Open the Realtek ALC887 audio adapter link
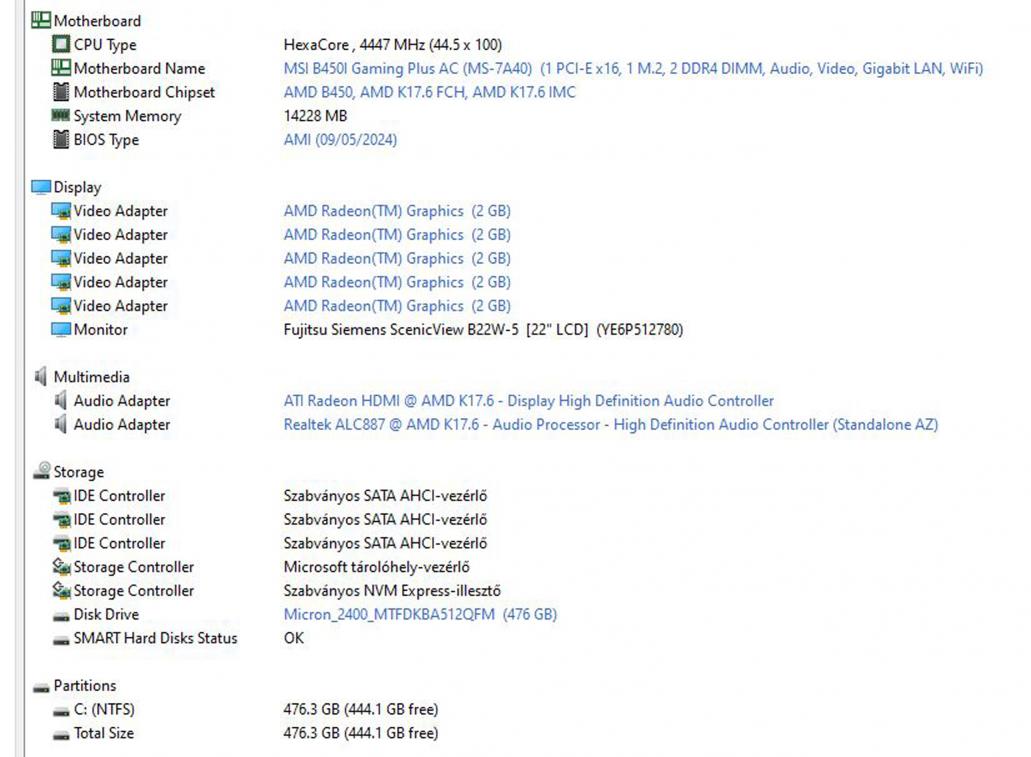Viewport: 1031px width, 757px height. coord(610,425)
